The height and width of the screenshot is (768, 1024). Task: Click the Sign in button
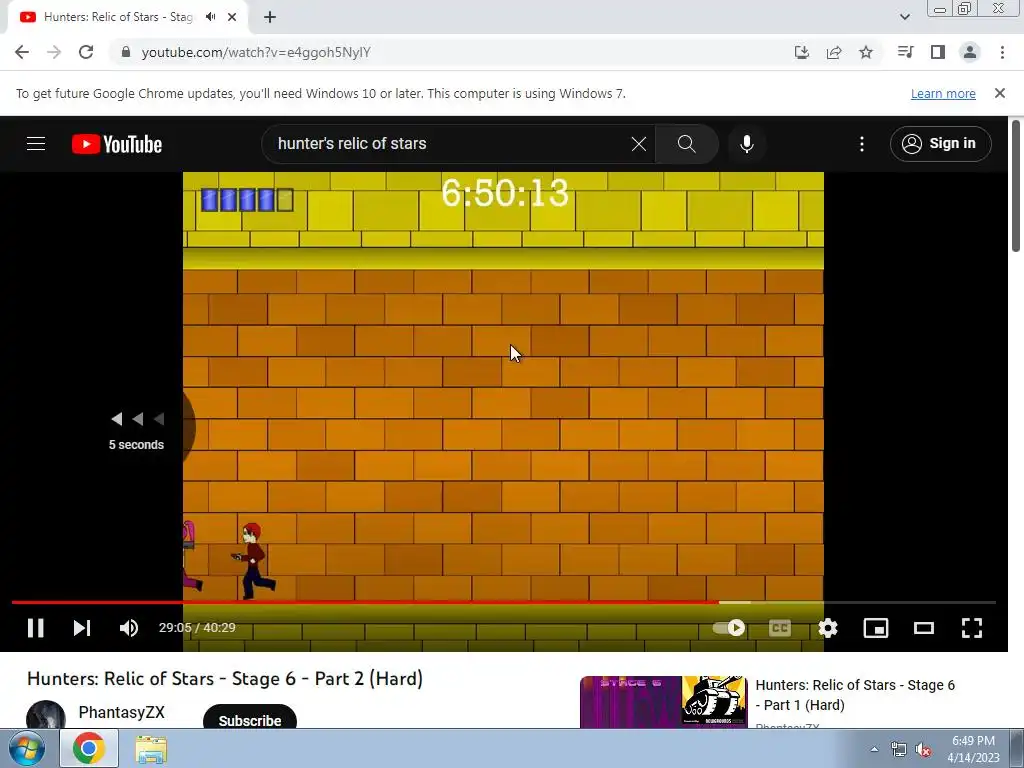[940, 144]
